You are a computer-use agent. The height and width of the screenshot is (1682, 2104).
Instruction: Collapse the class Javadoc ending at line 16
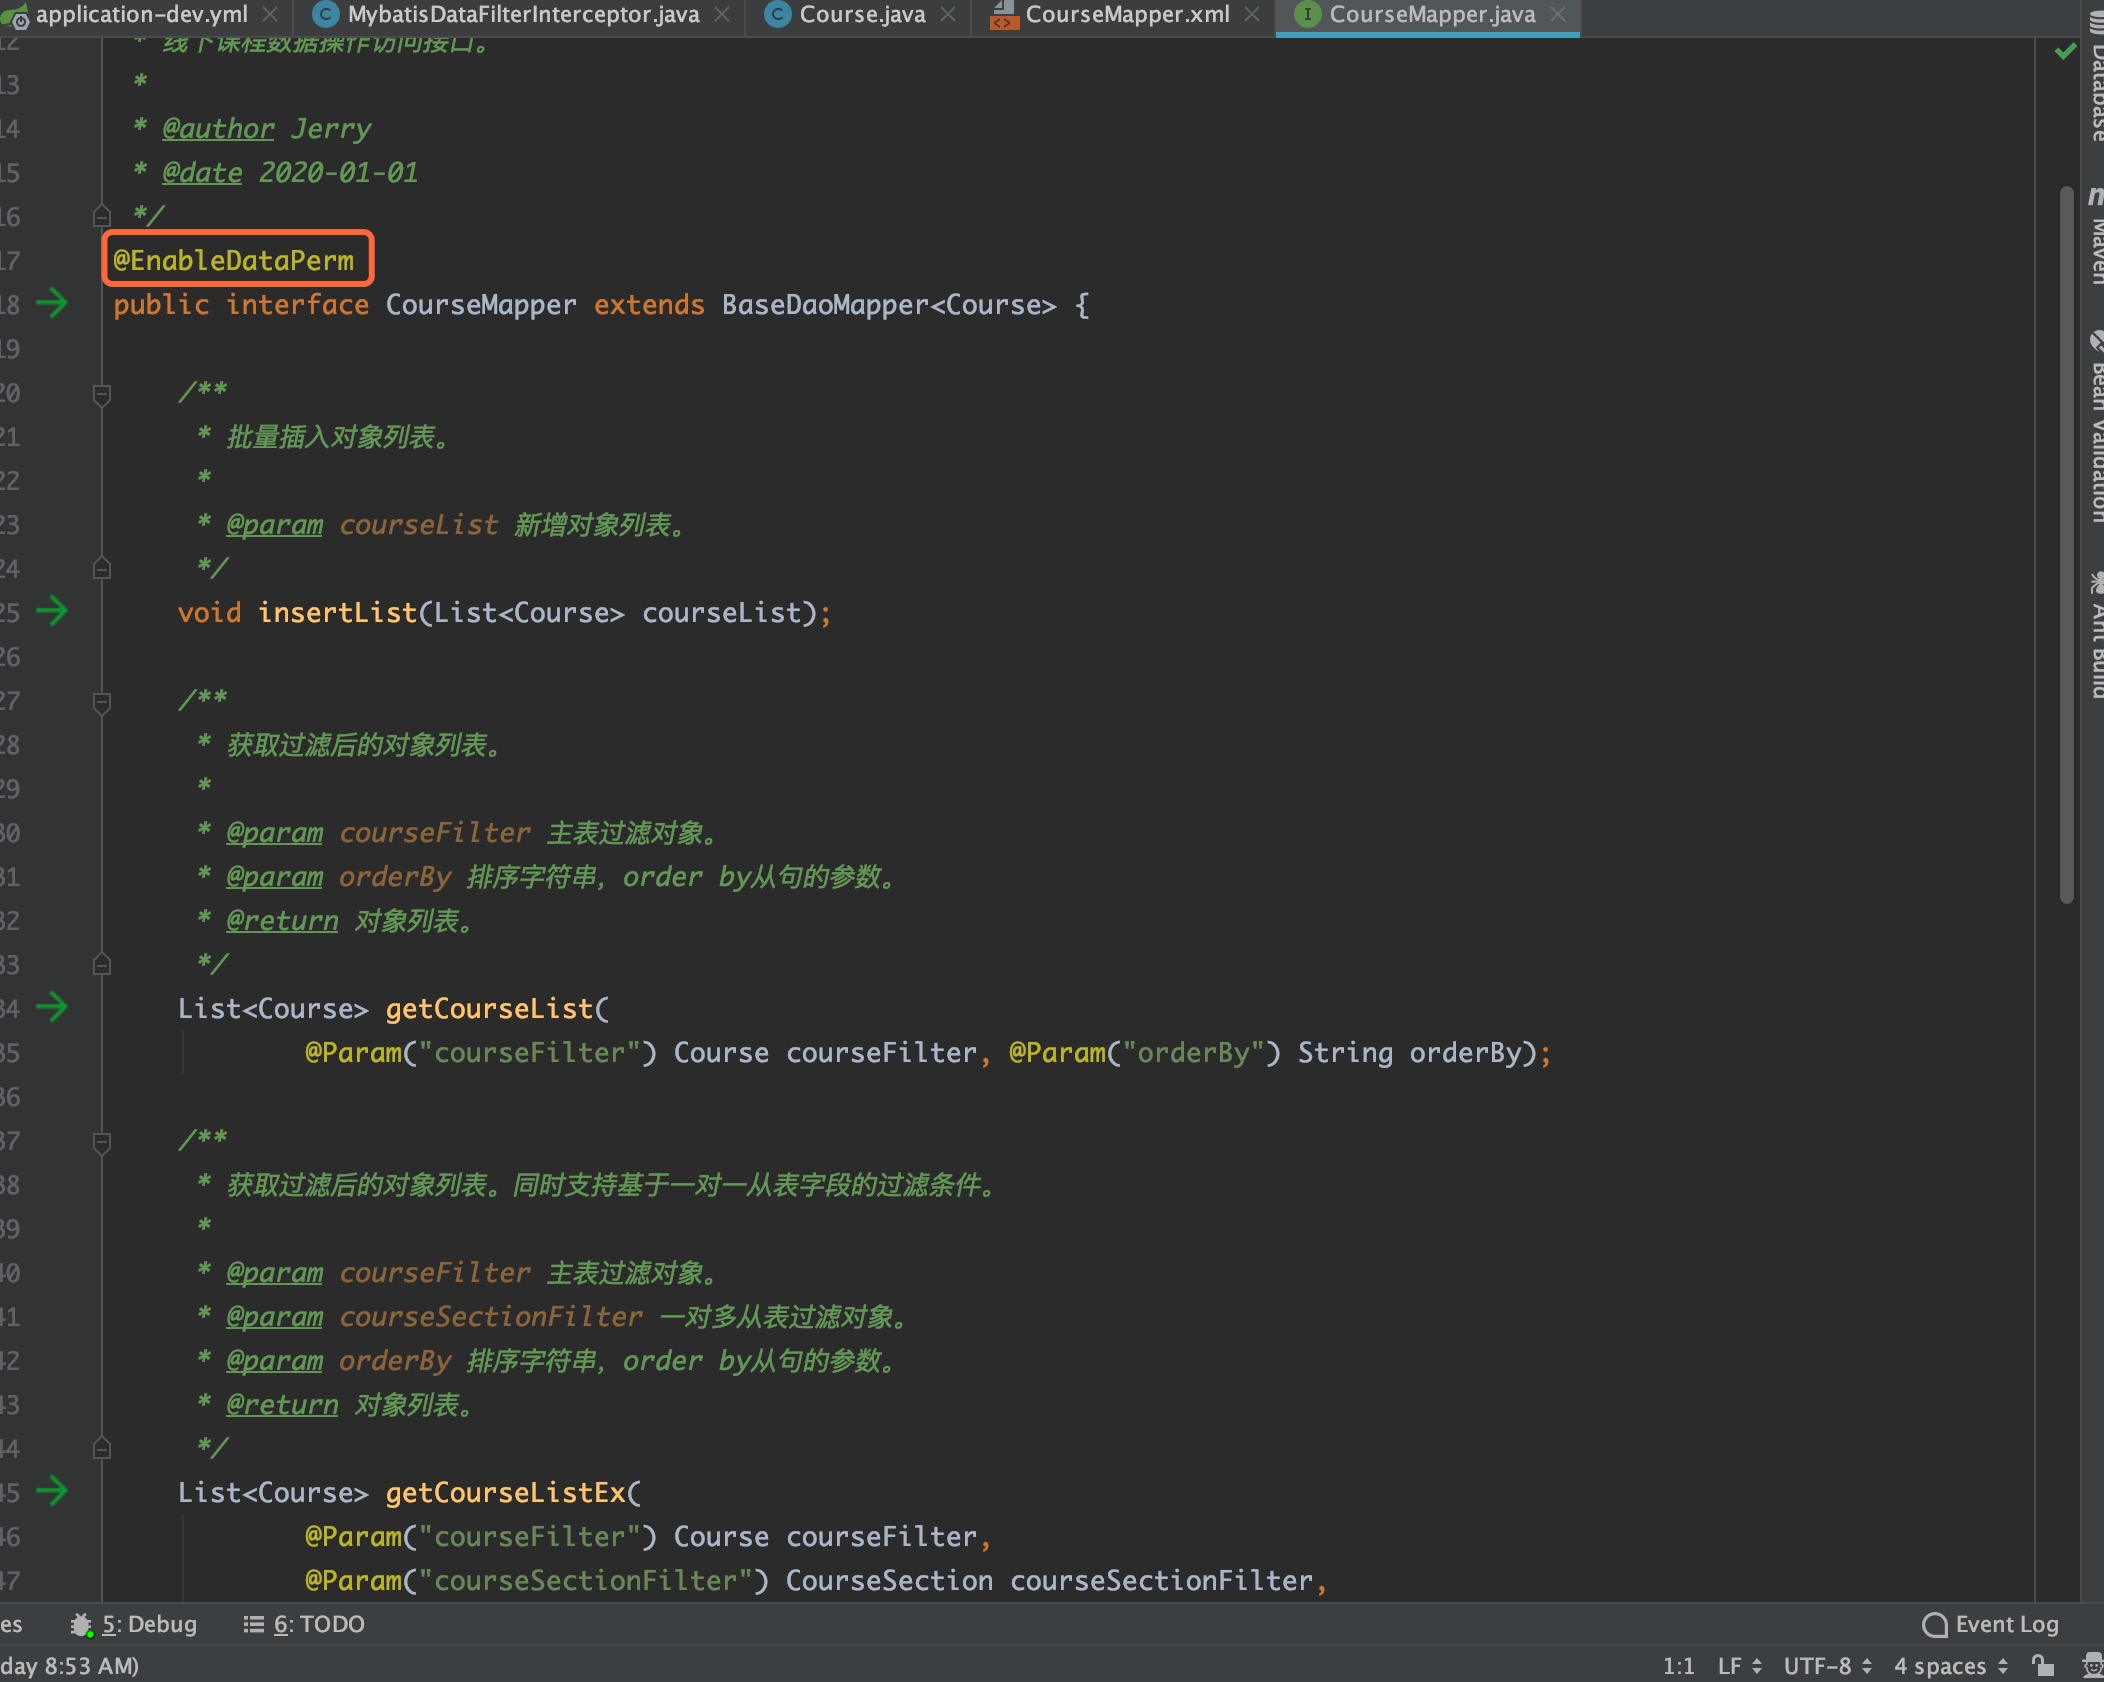(x=101, y=216)
